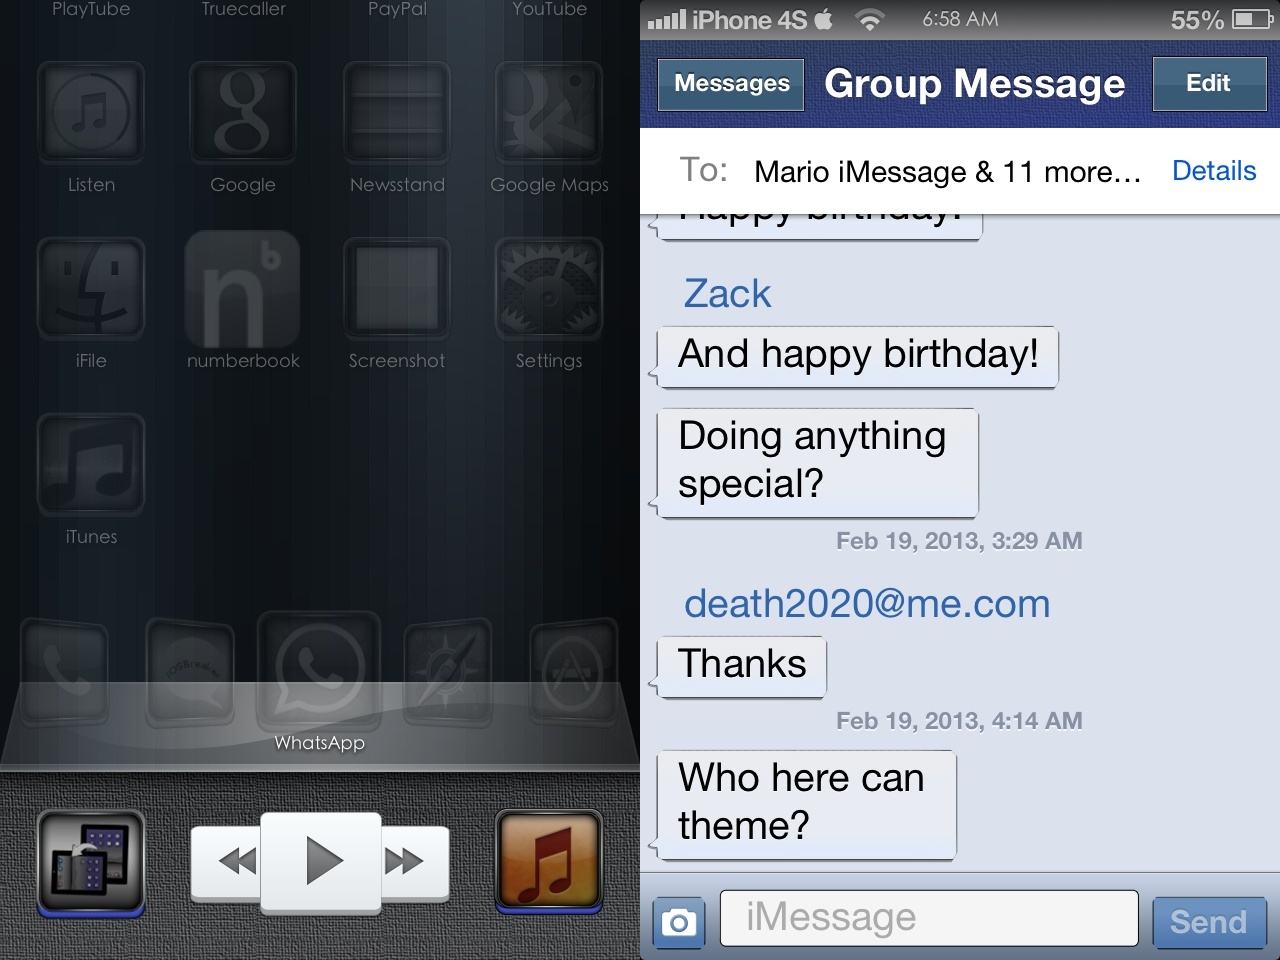1280x960 pixels.
Task: Open the Messages app in the dock
Action: coord(190,672)
